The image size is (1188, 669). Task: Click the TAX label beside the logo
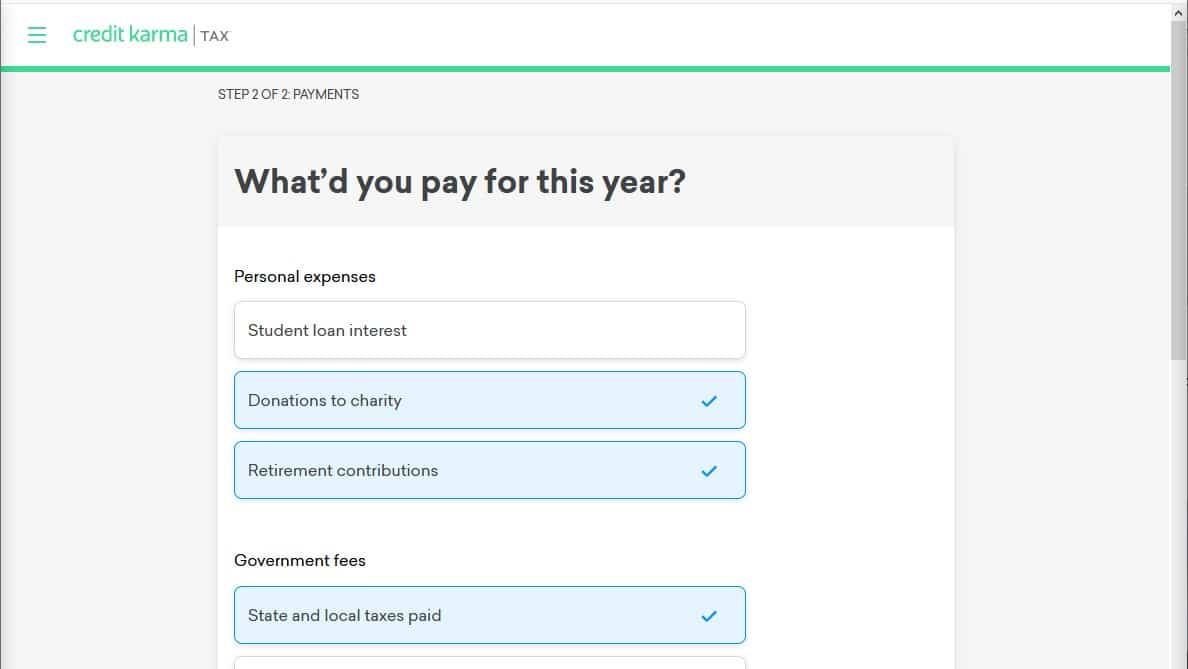215,36
